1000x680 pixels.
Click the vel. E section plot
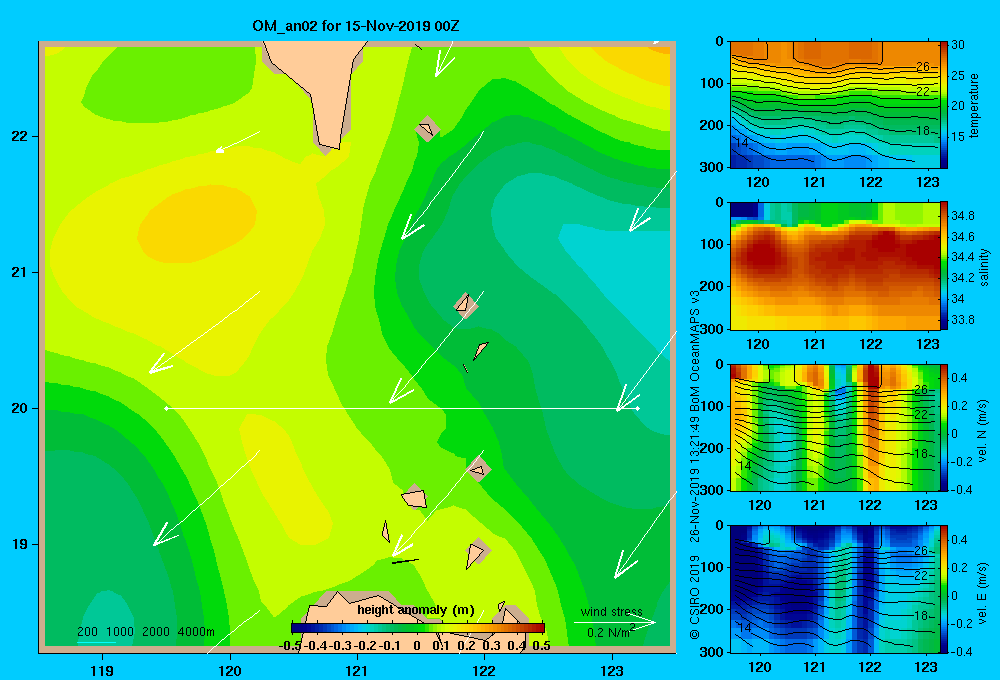click(835, 589)
